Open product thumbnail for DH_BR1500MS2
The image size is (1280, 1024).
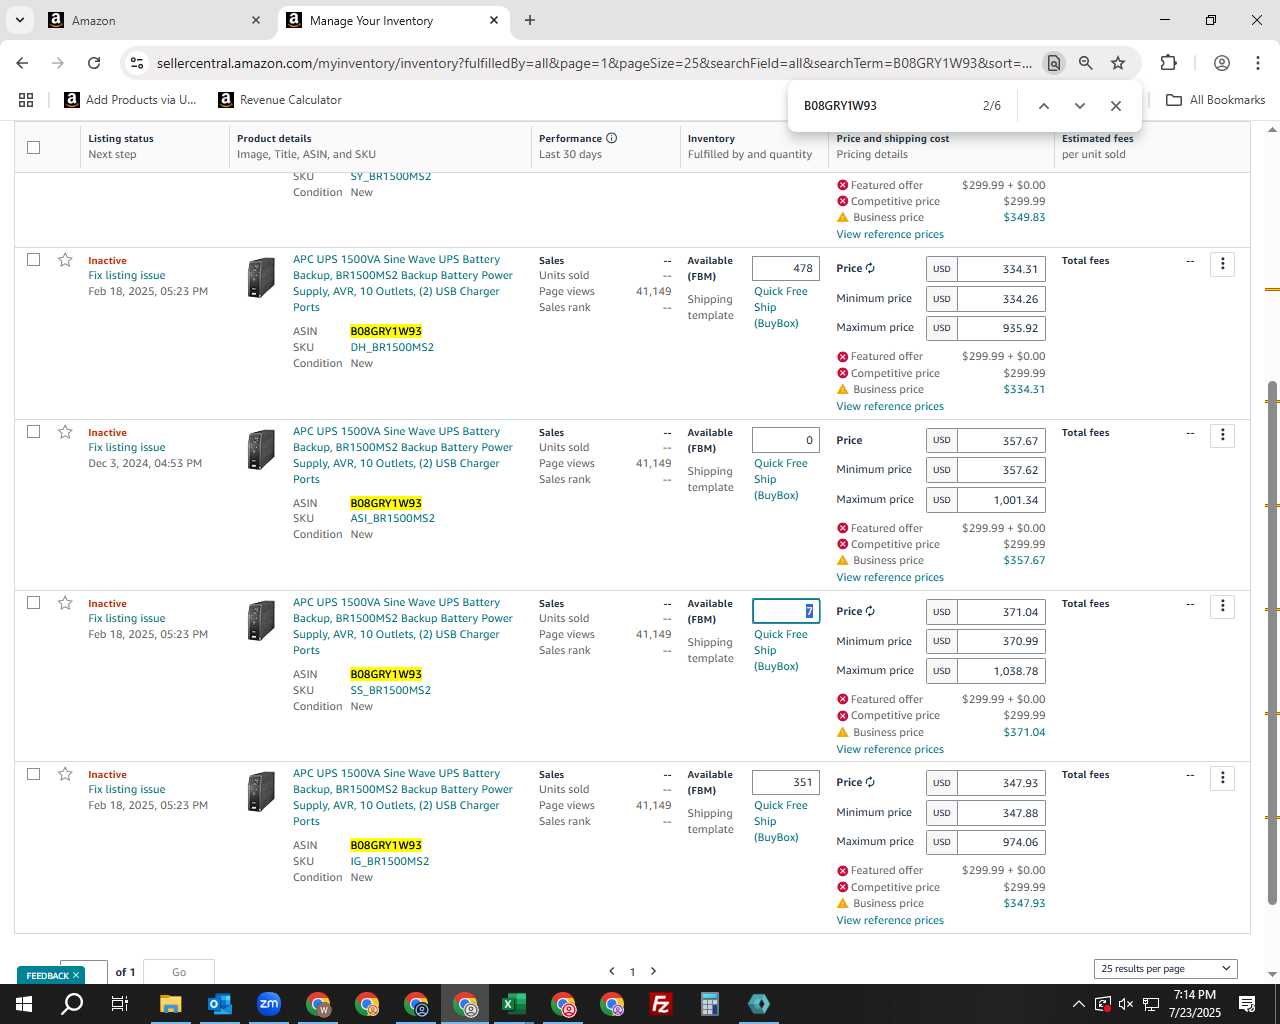pos(261,278)
